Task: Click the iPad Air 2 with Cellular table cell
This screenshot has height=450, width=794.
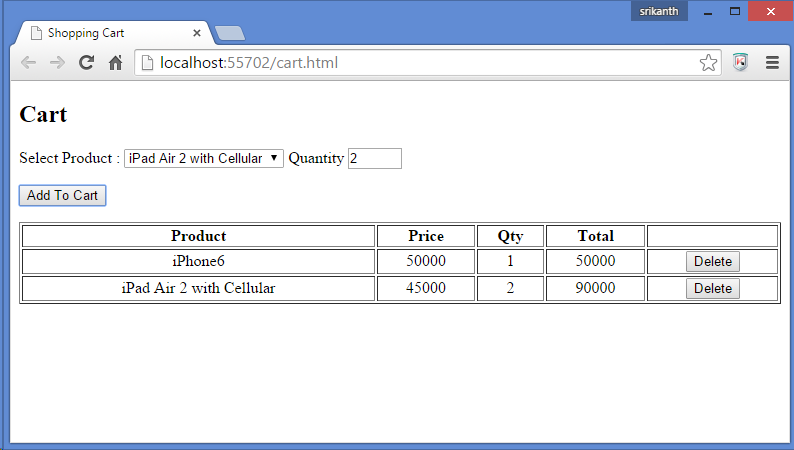Action: click(198, 288)
